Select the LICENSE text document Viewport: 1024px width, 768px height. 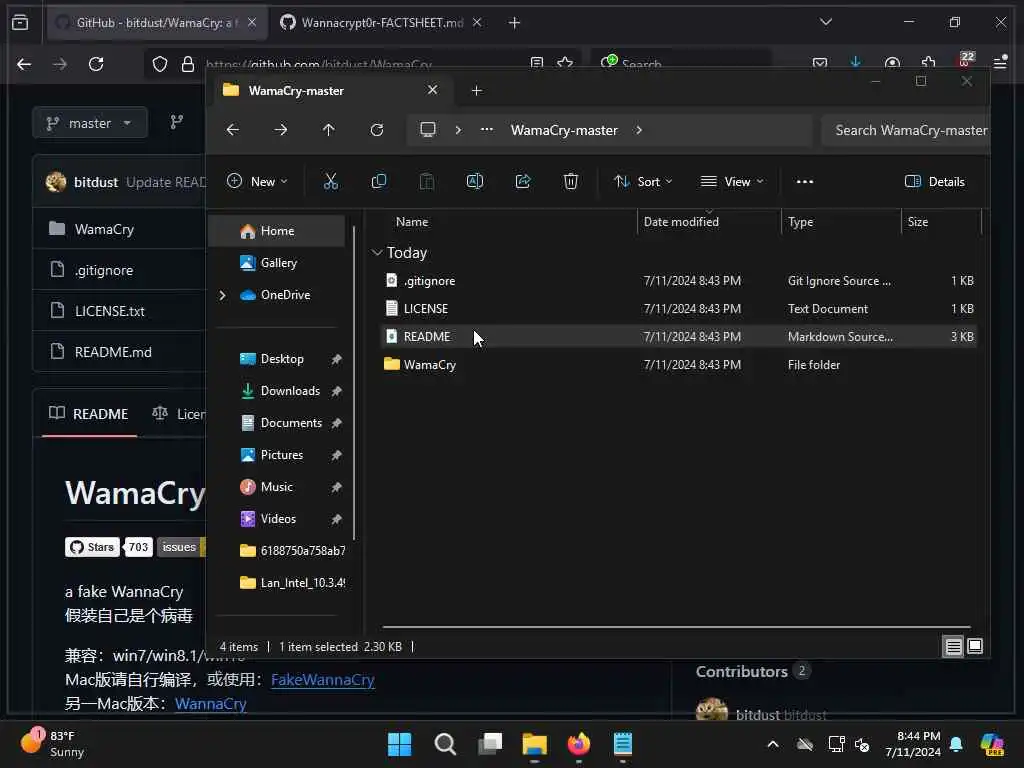(x=678, y=309)
